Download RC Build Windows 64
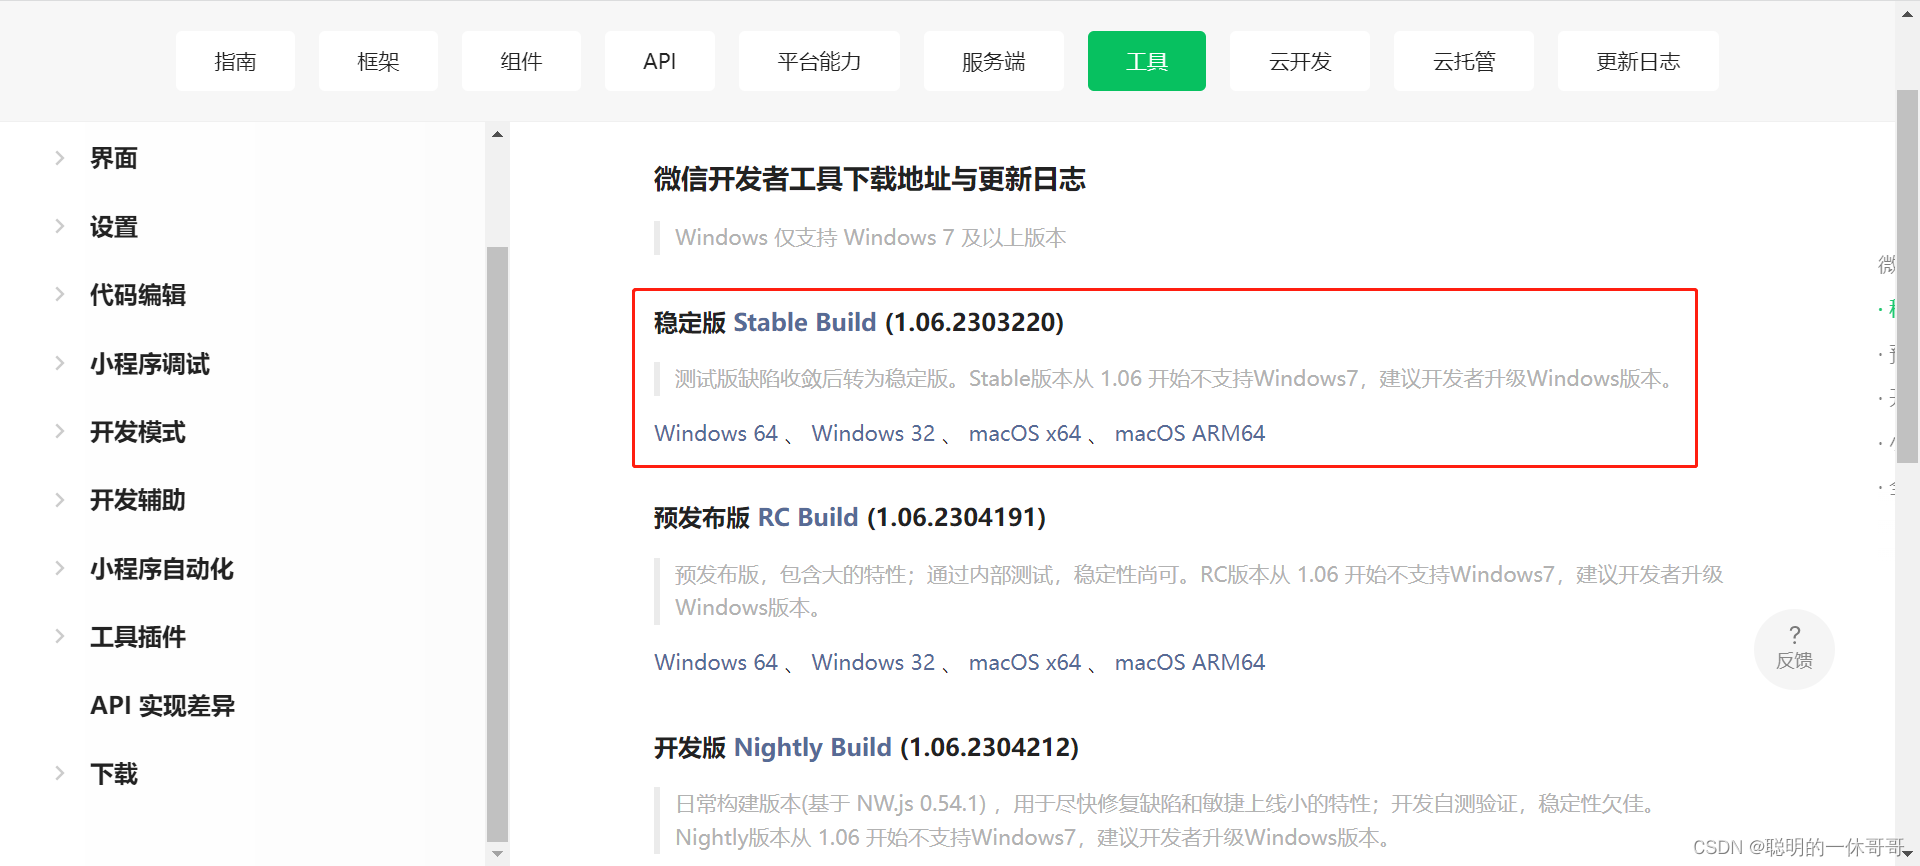Screen dimensions: 1920x866 coord(716,662)
